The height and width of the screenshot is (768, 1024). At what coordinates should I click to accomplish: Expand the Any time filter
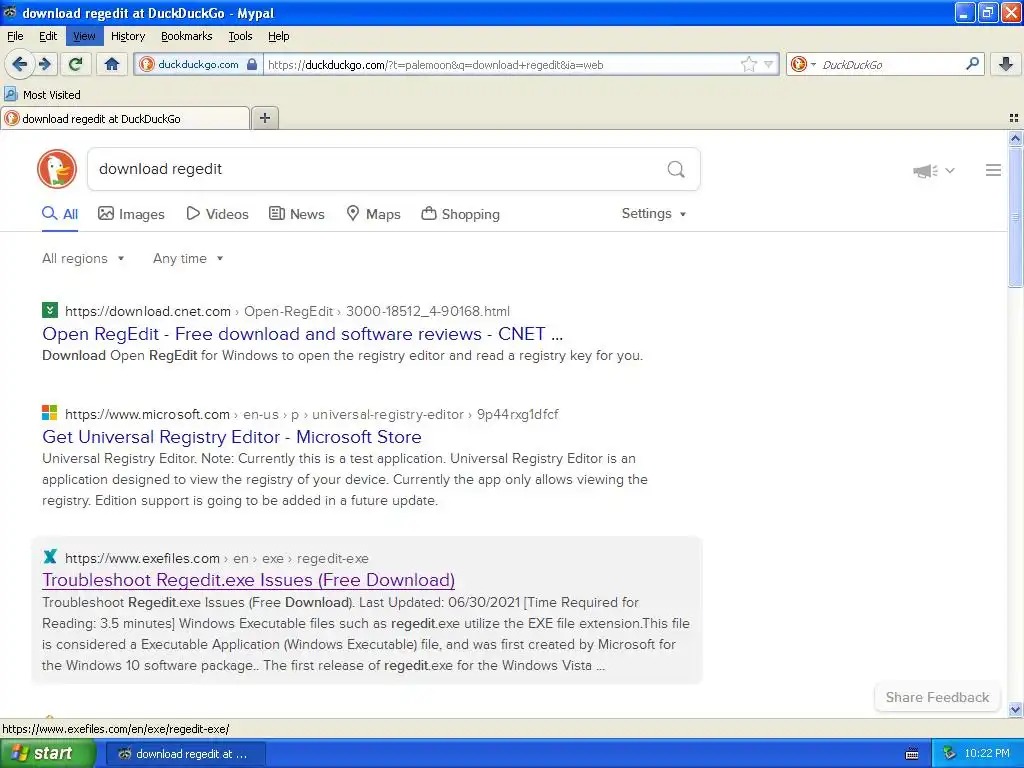pos(188,258)
